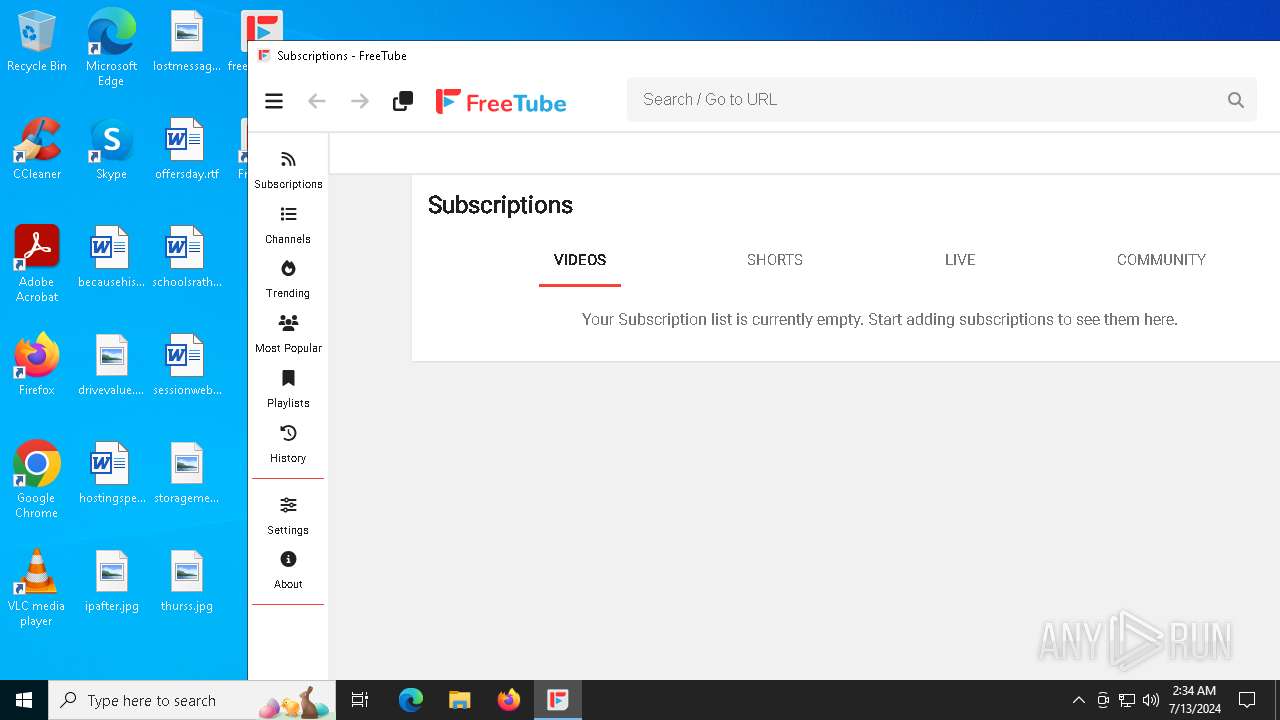Select the Recycle Bin desktop icon
1280x720 pixels.
[x=37, y=43]
